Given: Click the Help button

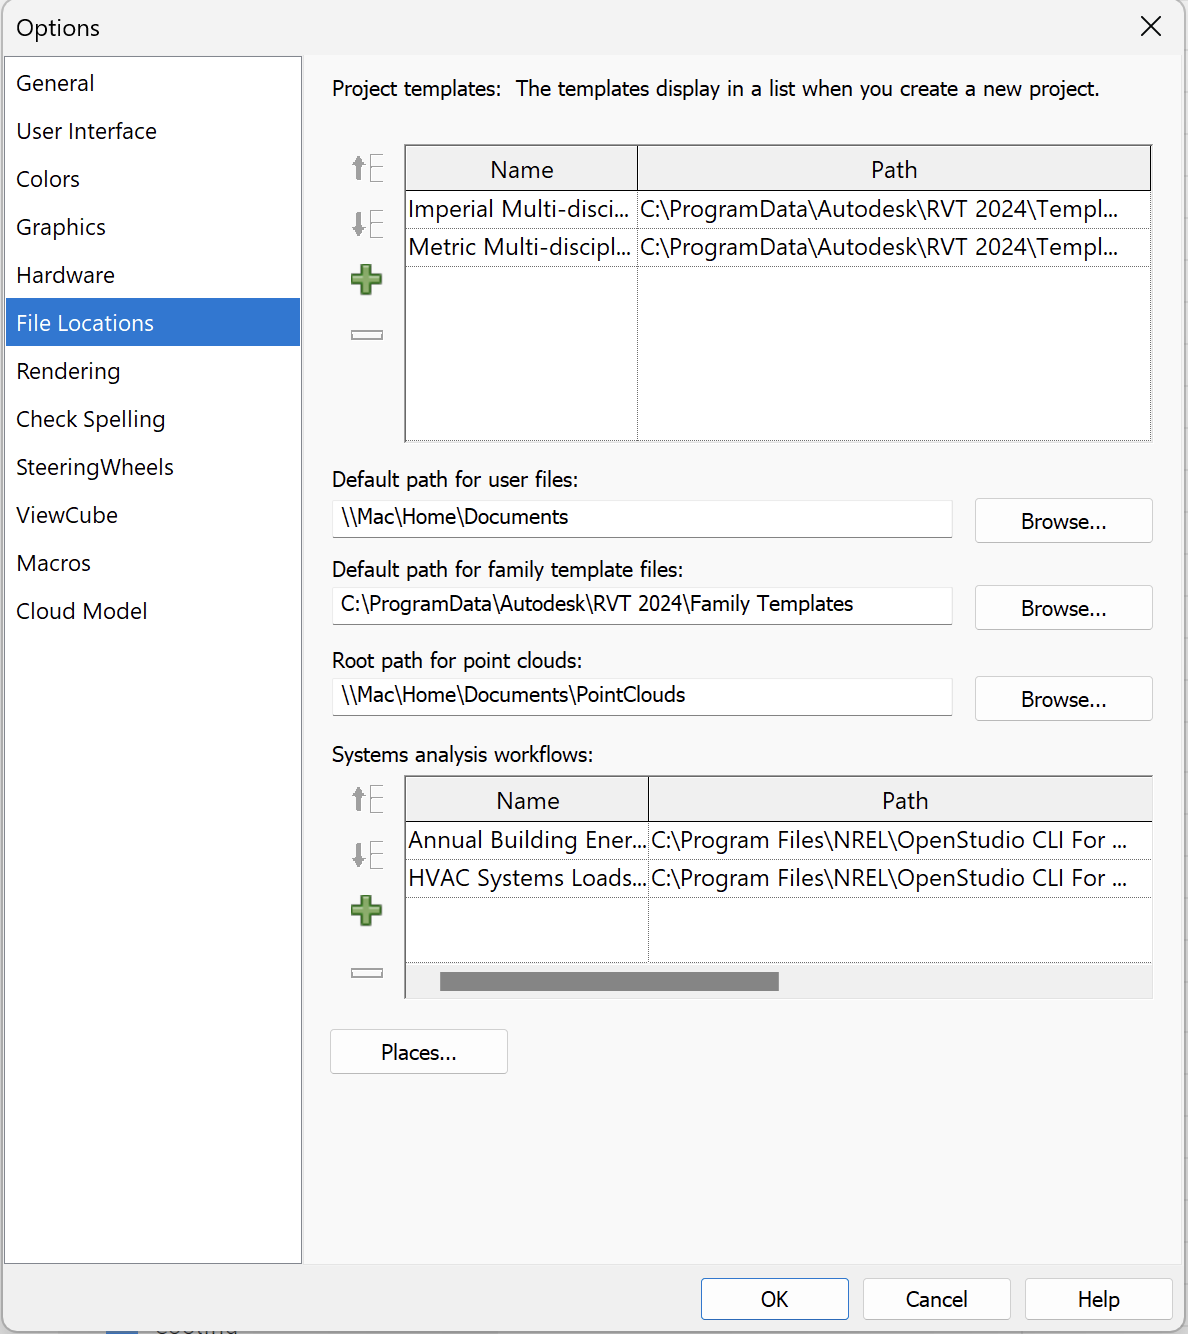Looking at the screenshot, I should click(1098, 1298).
